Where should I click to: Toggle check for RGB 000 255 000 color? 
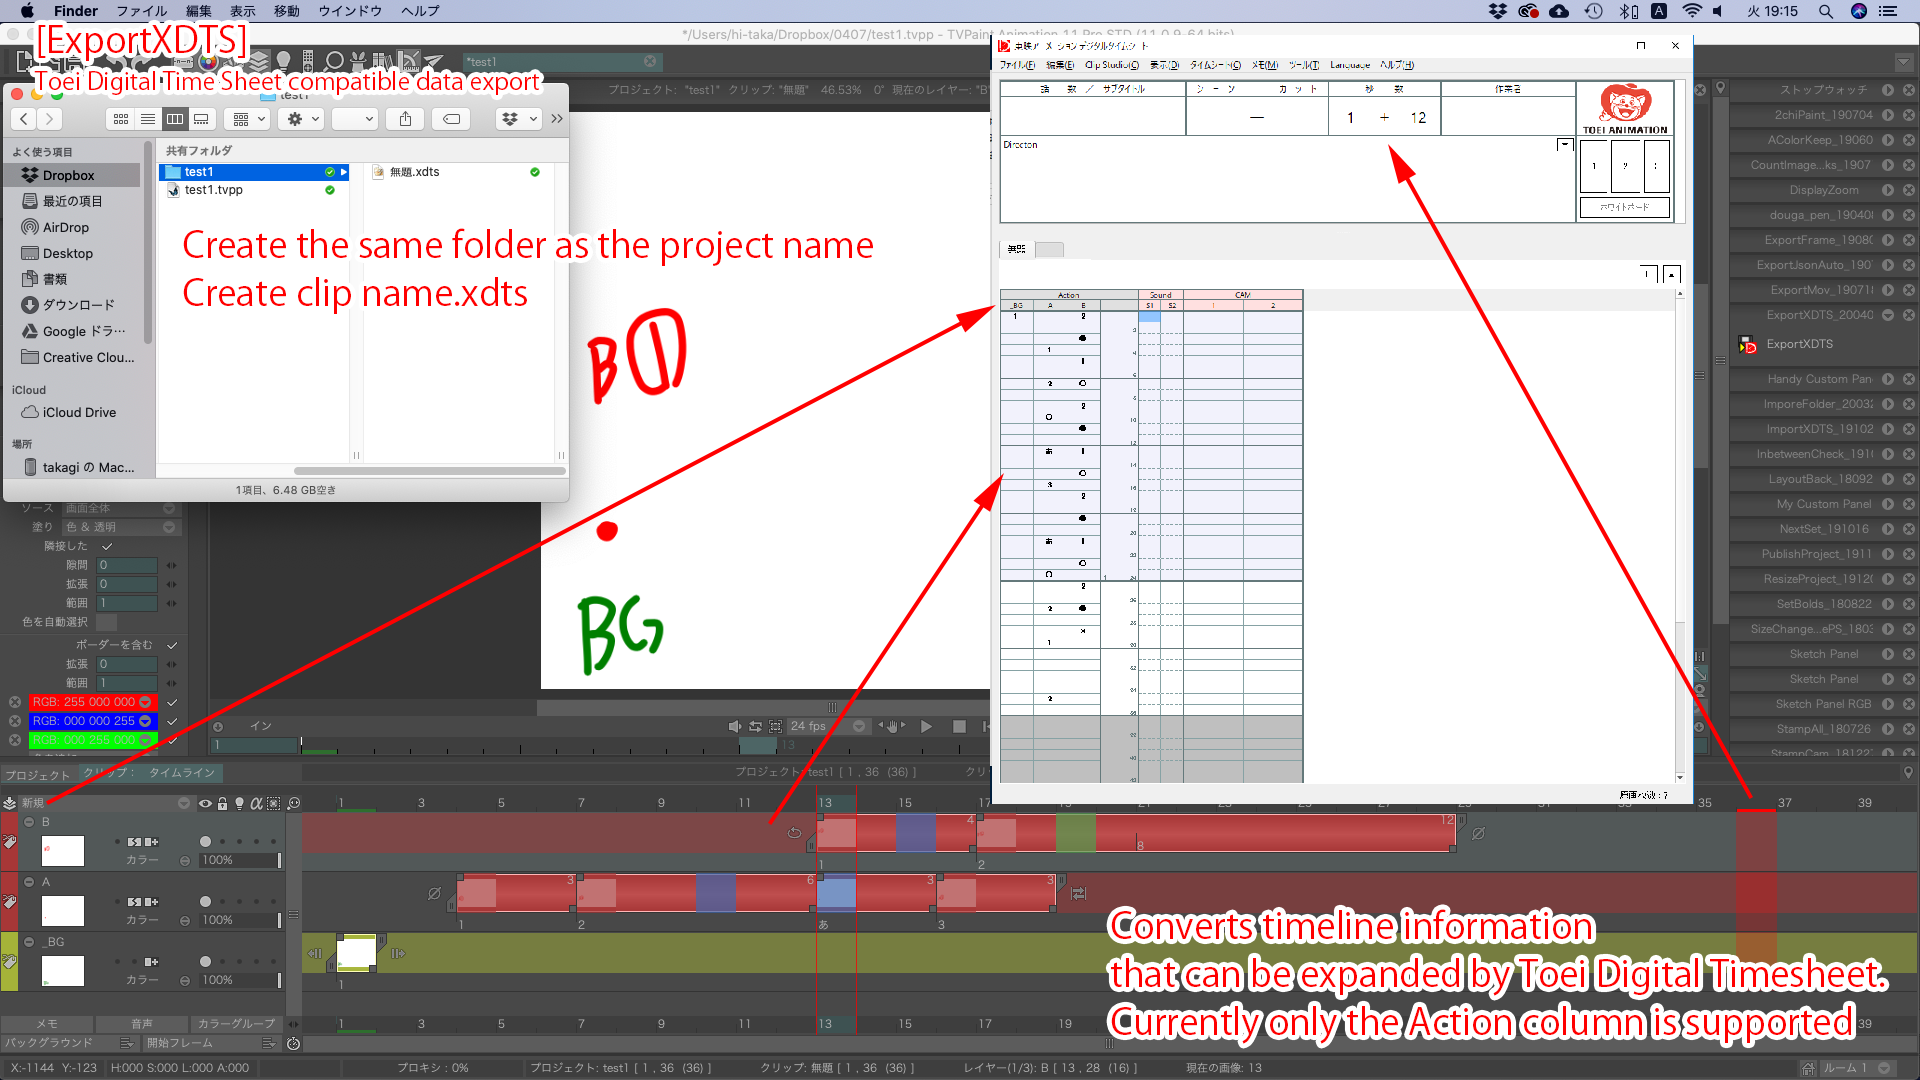pyautogui.click(x=172, y=740)
